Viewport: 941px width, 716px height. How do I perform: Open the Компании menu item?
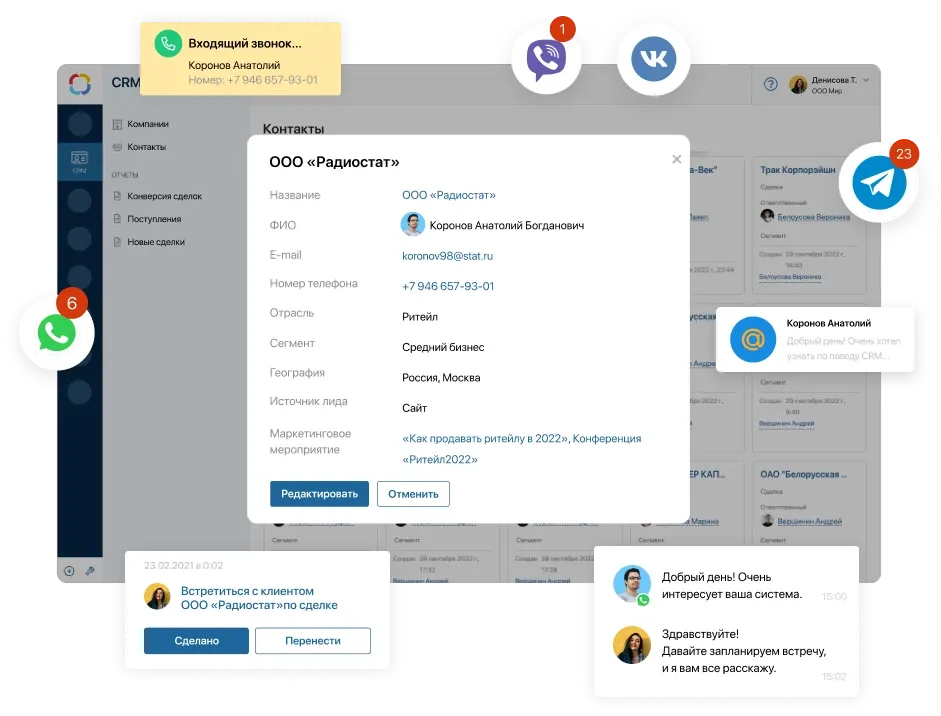[x=147, y=124]
